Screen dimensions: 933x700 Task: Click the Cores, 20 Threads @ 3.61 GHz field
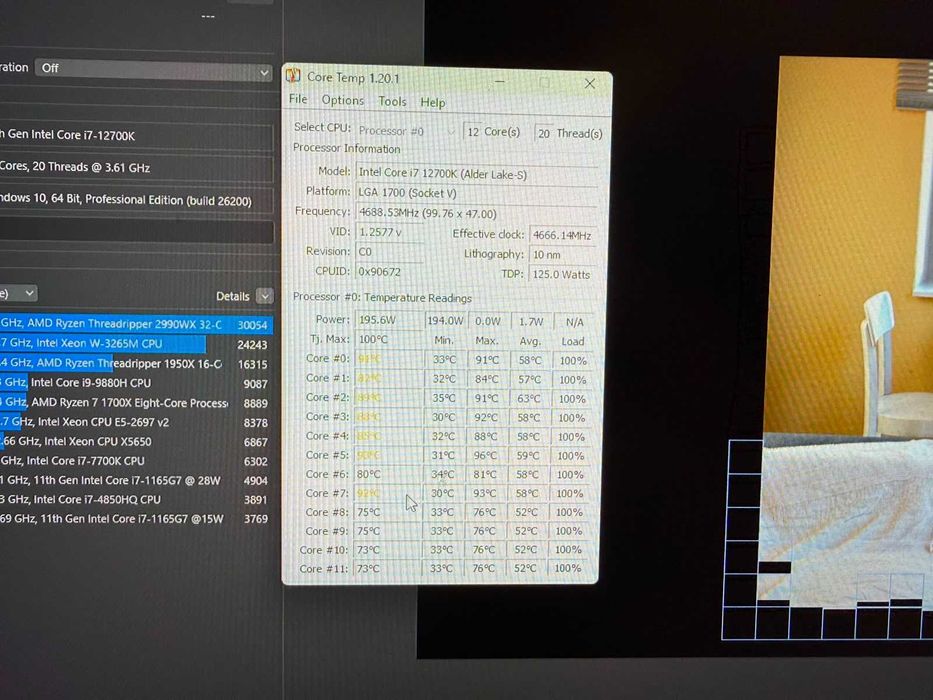(x=136, y=168)
